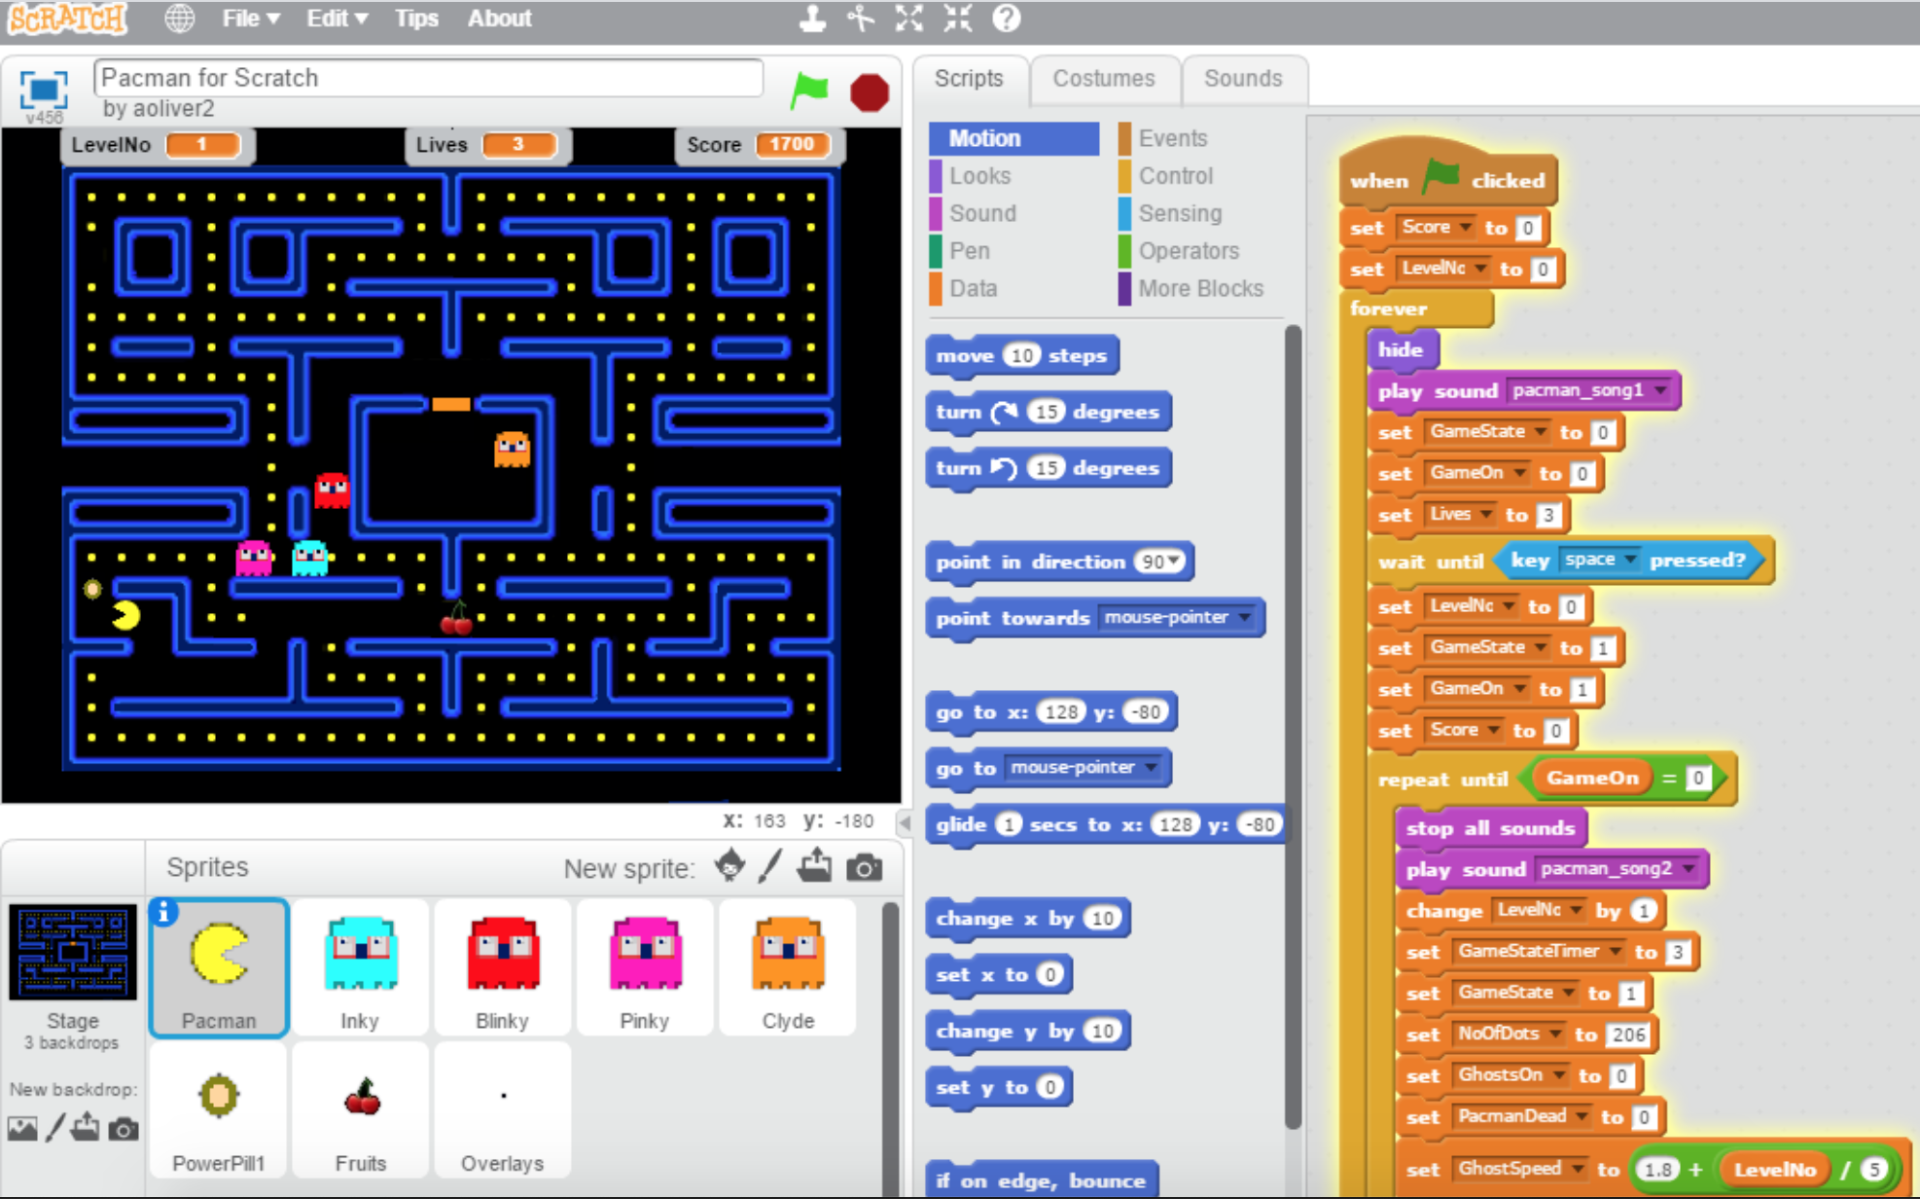
Task: Open the pacman_song2 sound dropdown
Action: click(1689, 868)
